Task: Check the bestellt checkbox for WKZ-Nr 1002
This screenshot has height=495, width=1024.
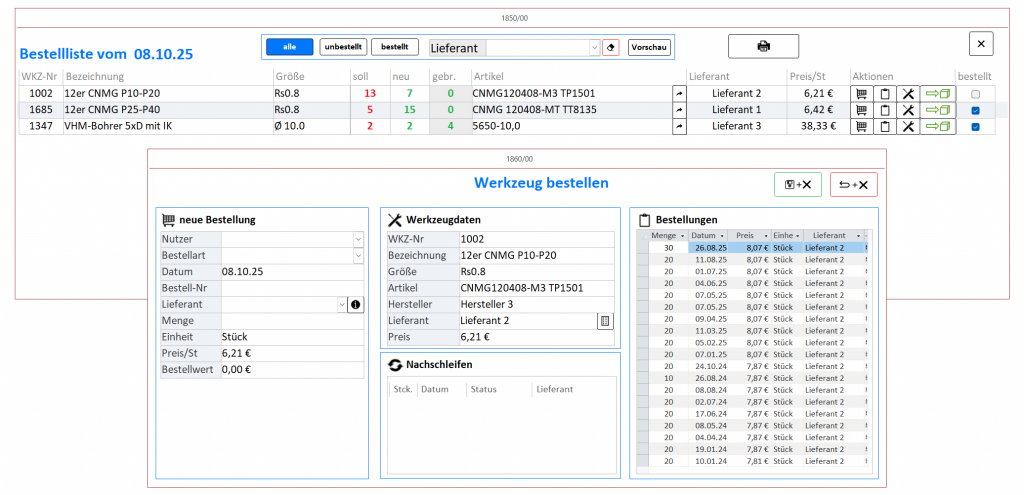Action: 975,94
